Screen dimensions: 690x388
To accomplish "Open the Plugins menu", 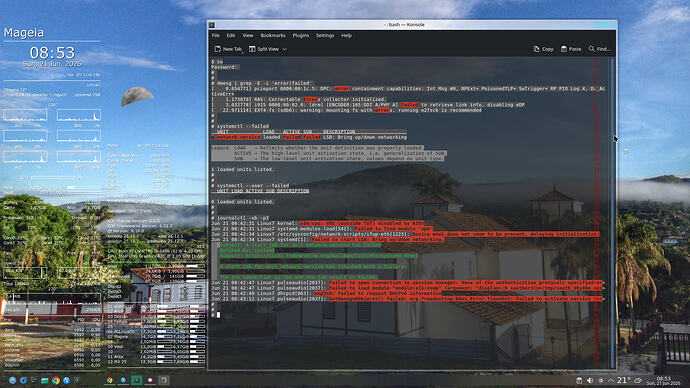I will pos(301,36).
